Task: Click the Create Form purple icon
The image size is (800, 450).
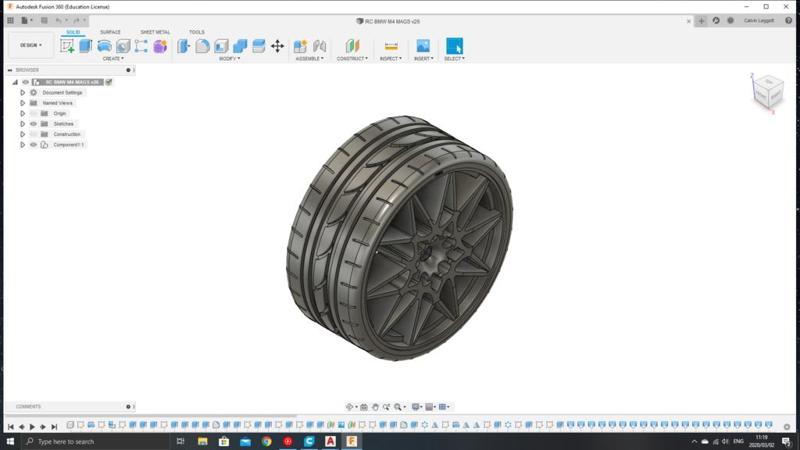Action: tap(160, 46)
